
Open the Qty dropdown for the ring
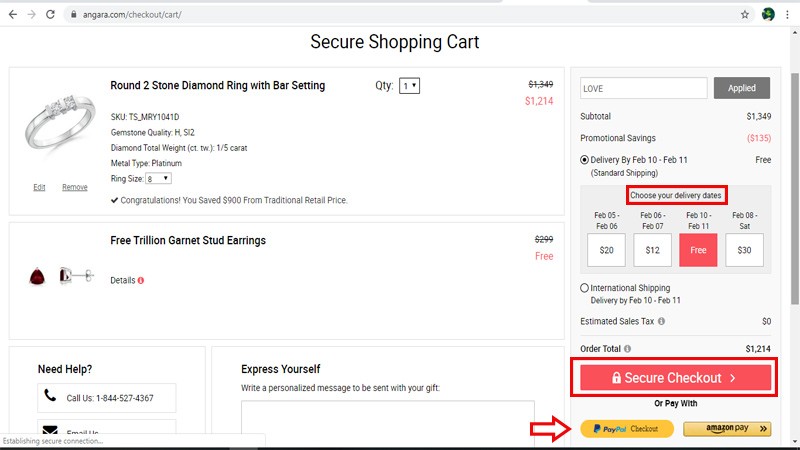[409, 86]
